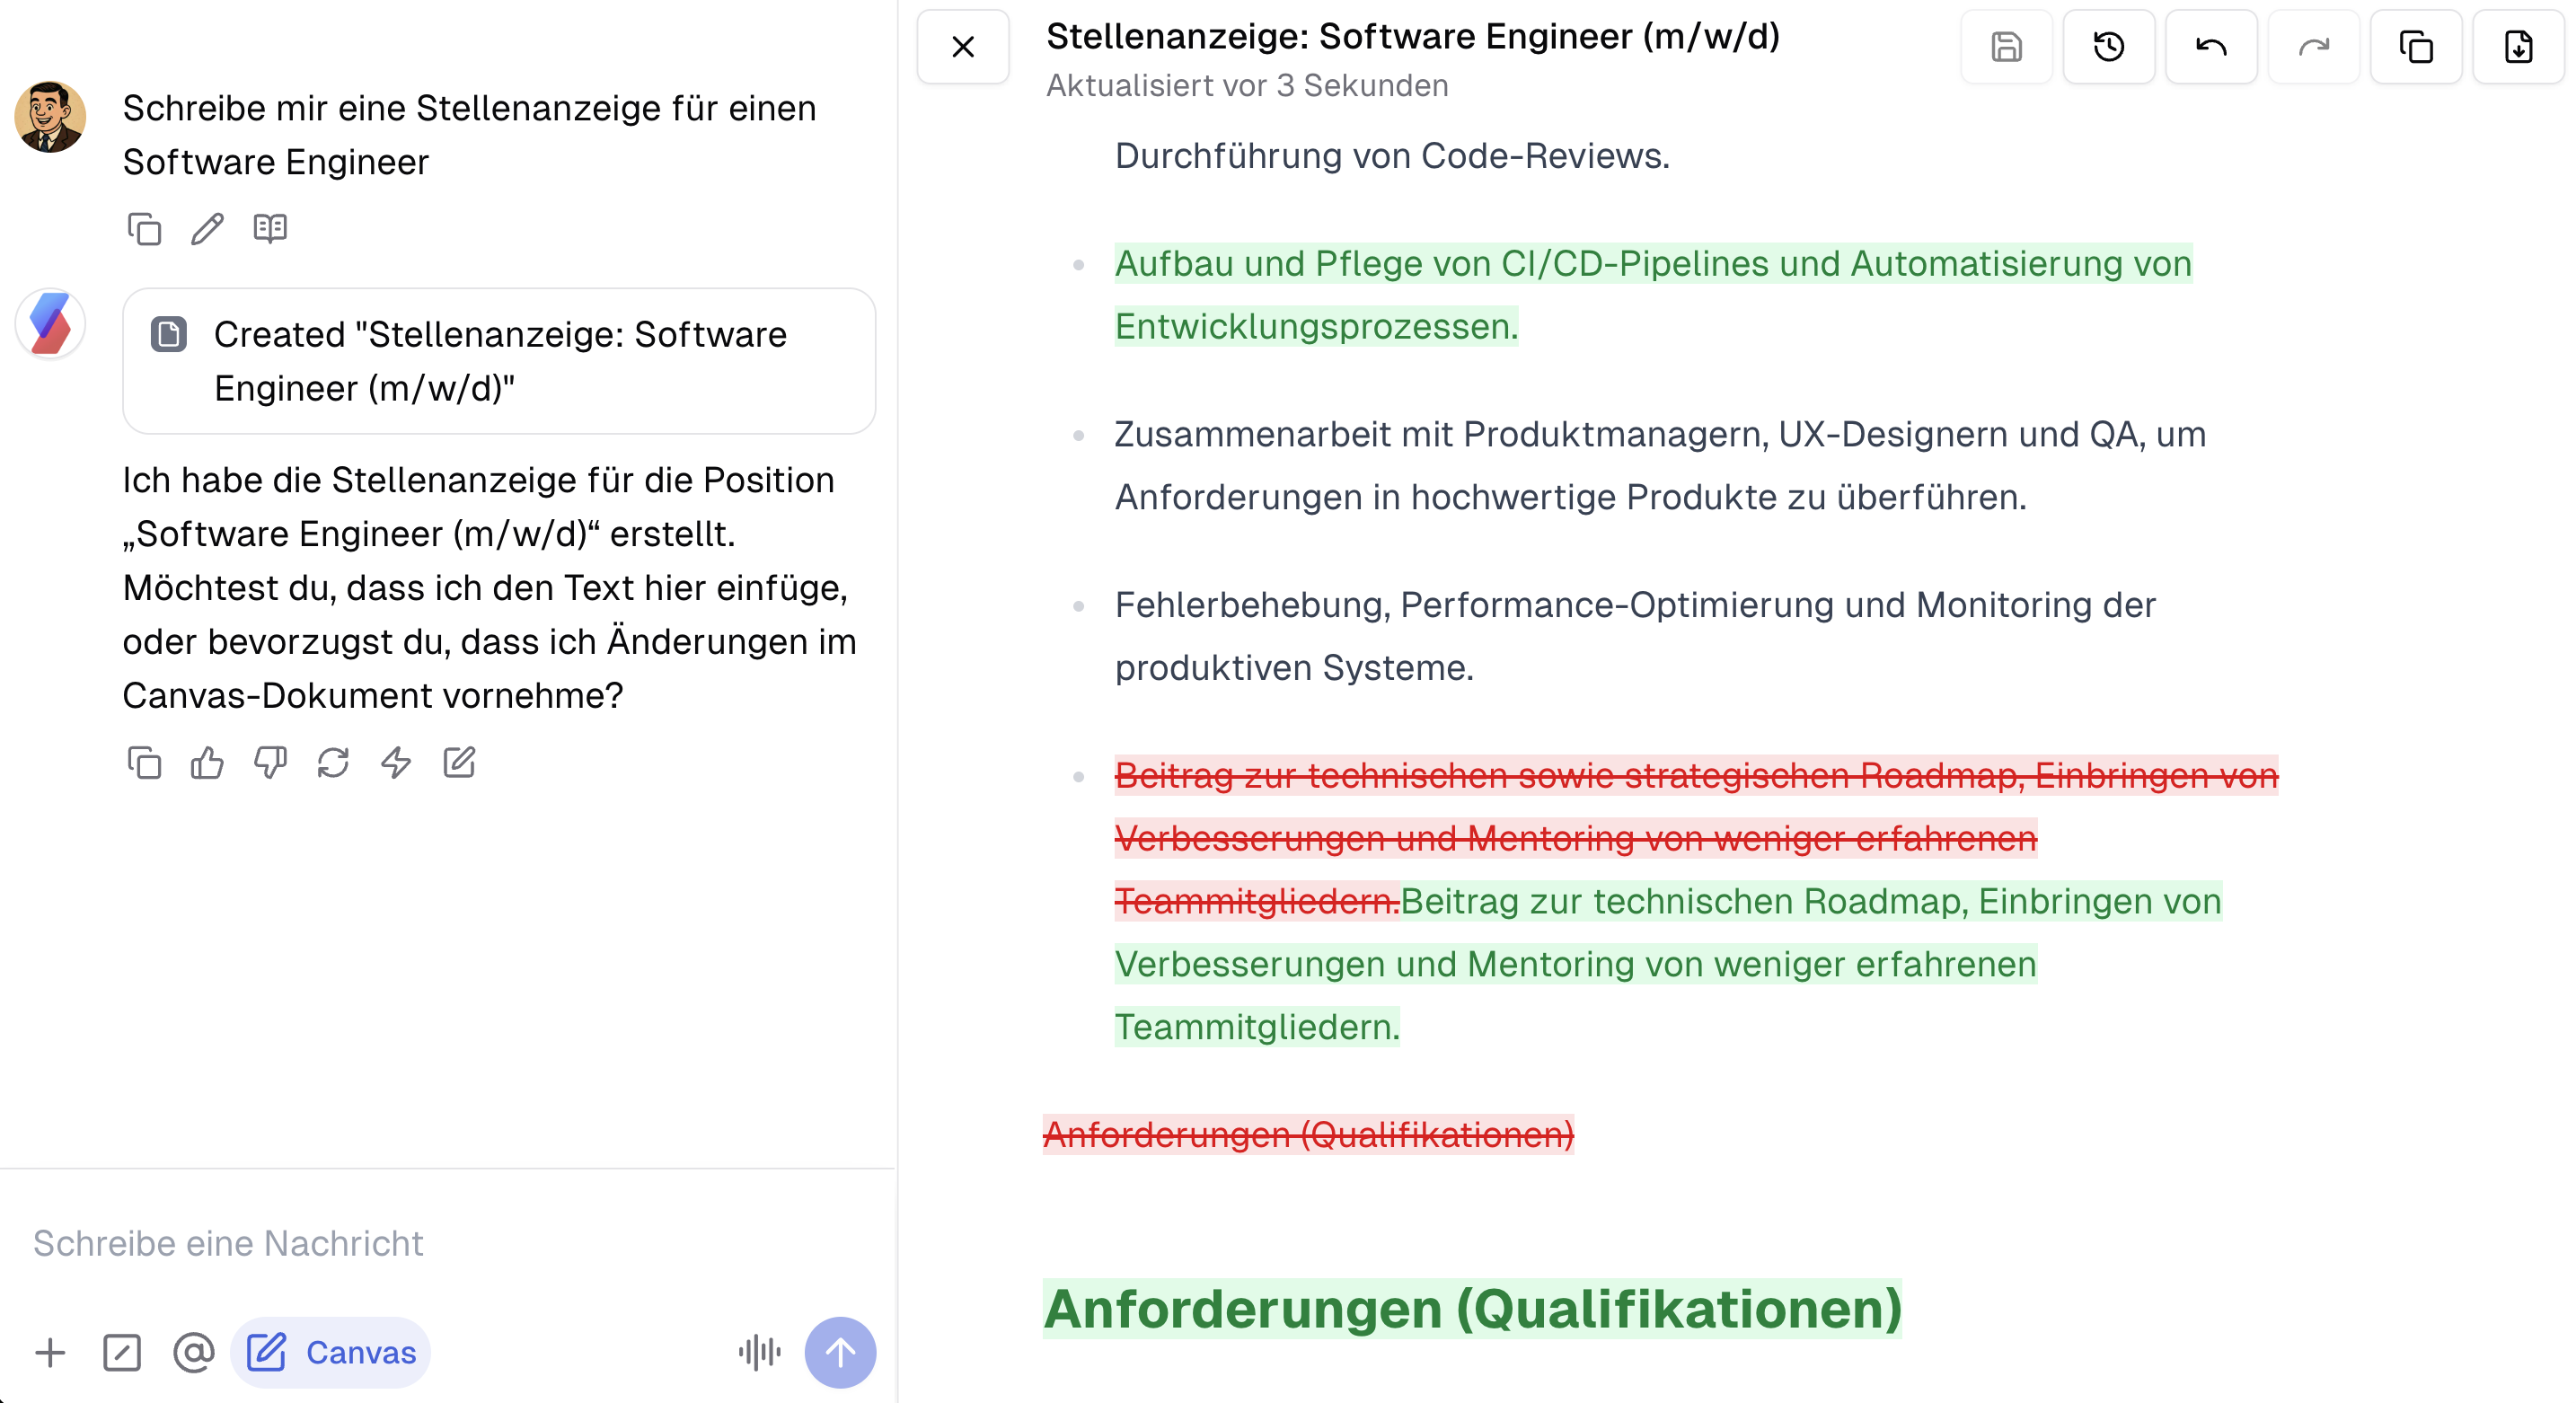Start voice dictation input
The image size is (2576, 1403).
click(x=758, y=1352)
